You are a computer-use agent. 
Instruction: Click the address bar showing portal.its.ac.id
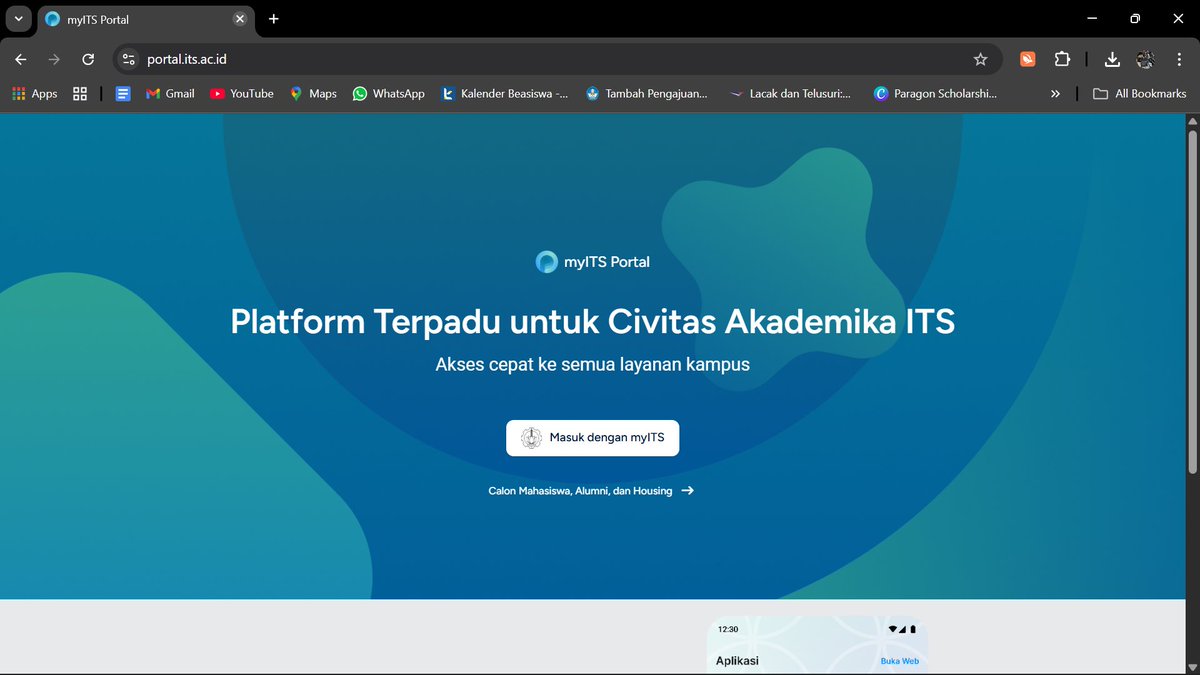[x=558, y=59]
